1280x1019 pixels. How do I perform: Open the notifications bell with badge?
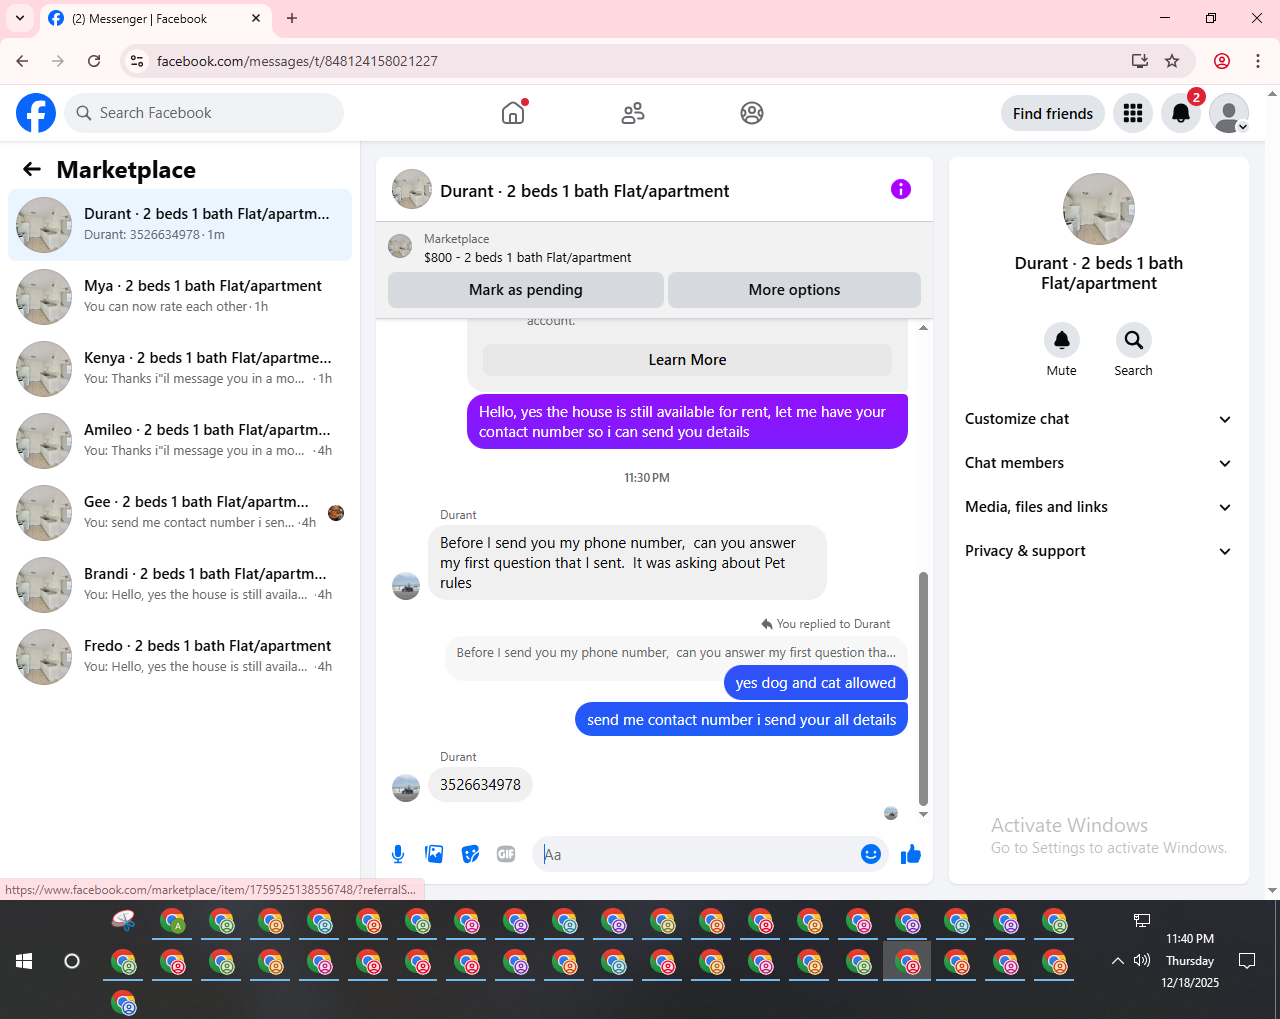(1181, 113)
